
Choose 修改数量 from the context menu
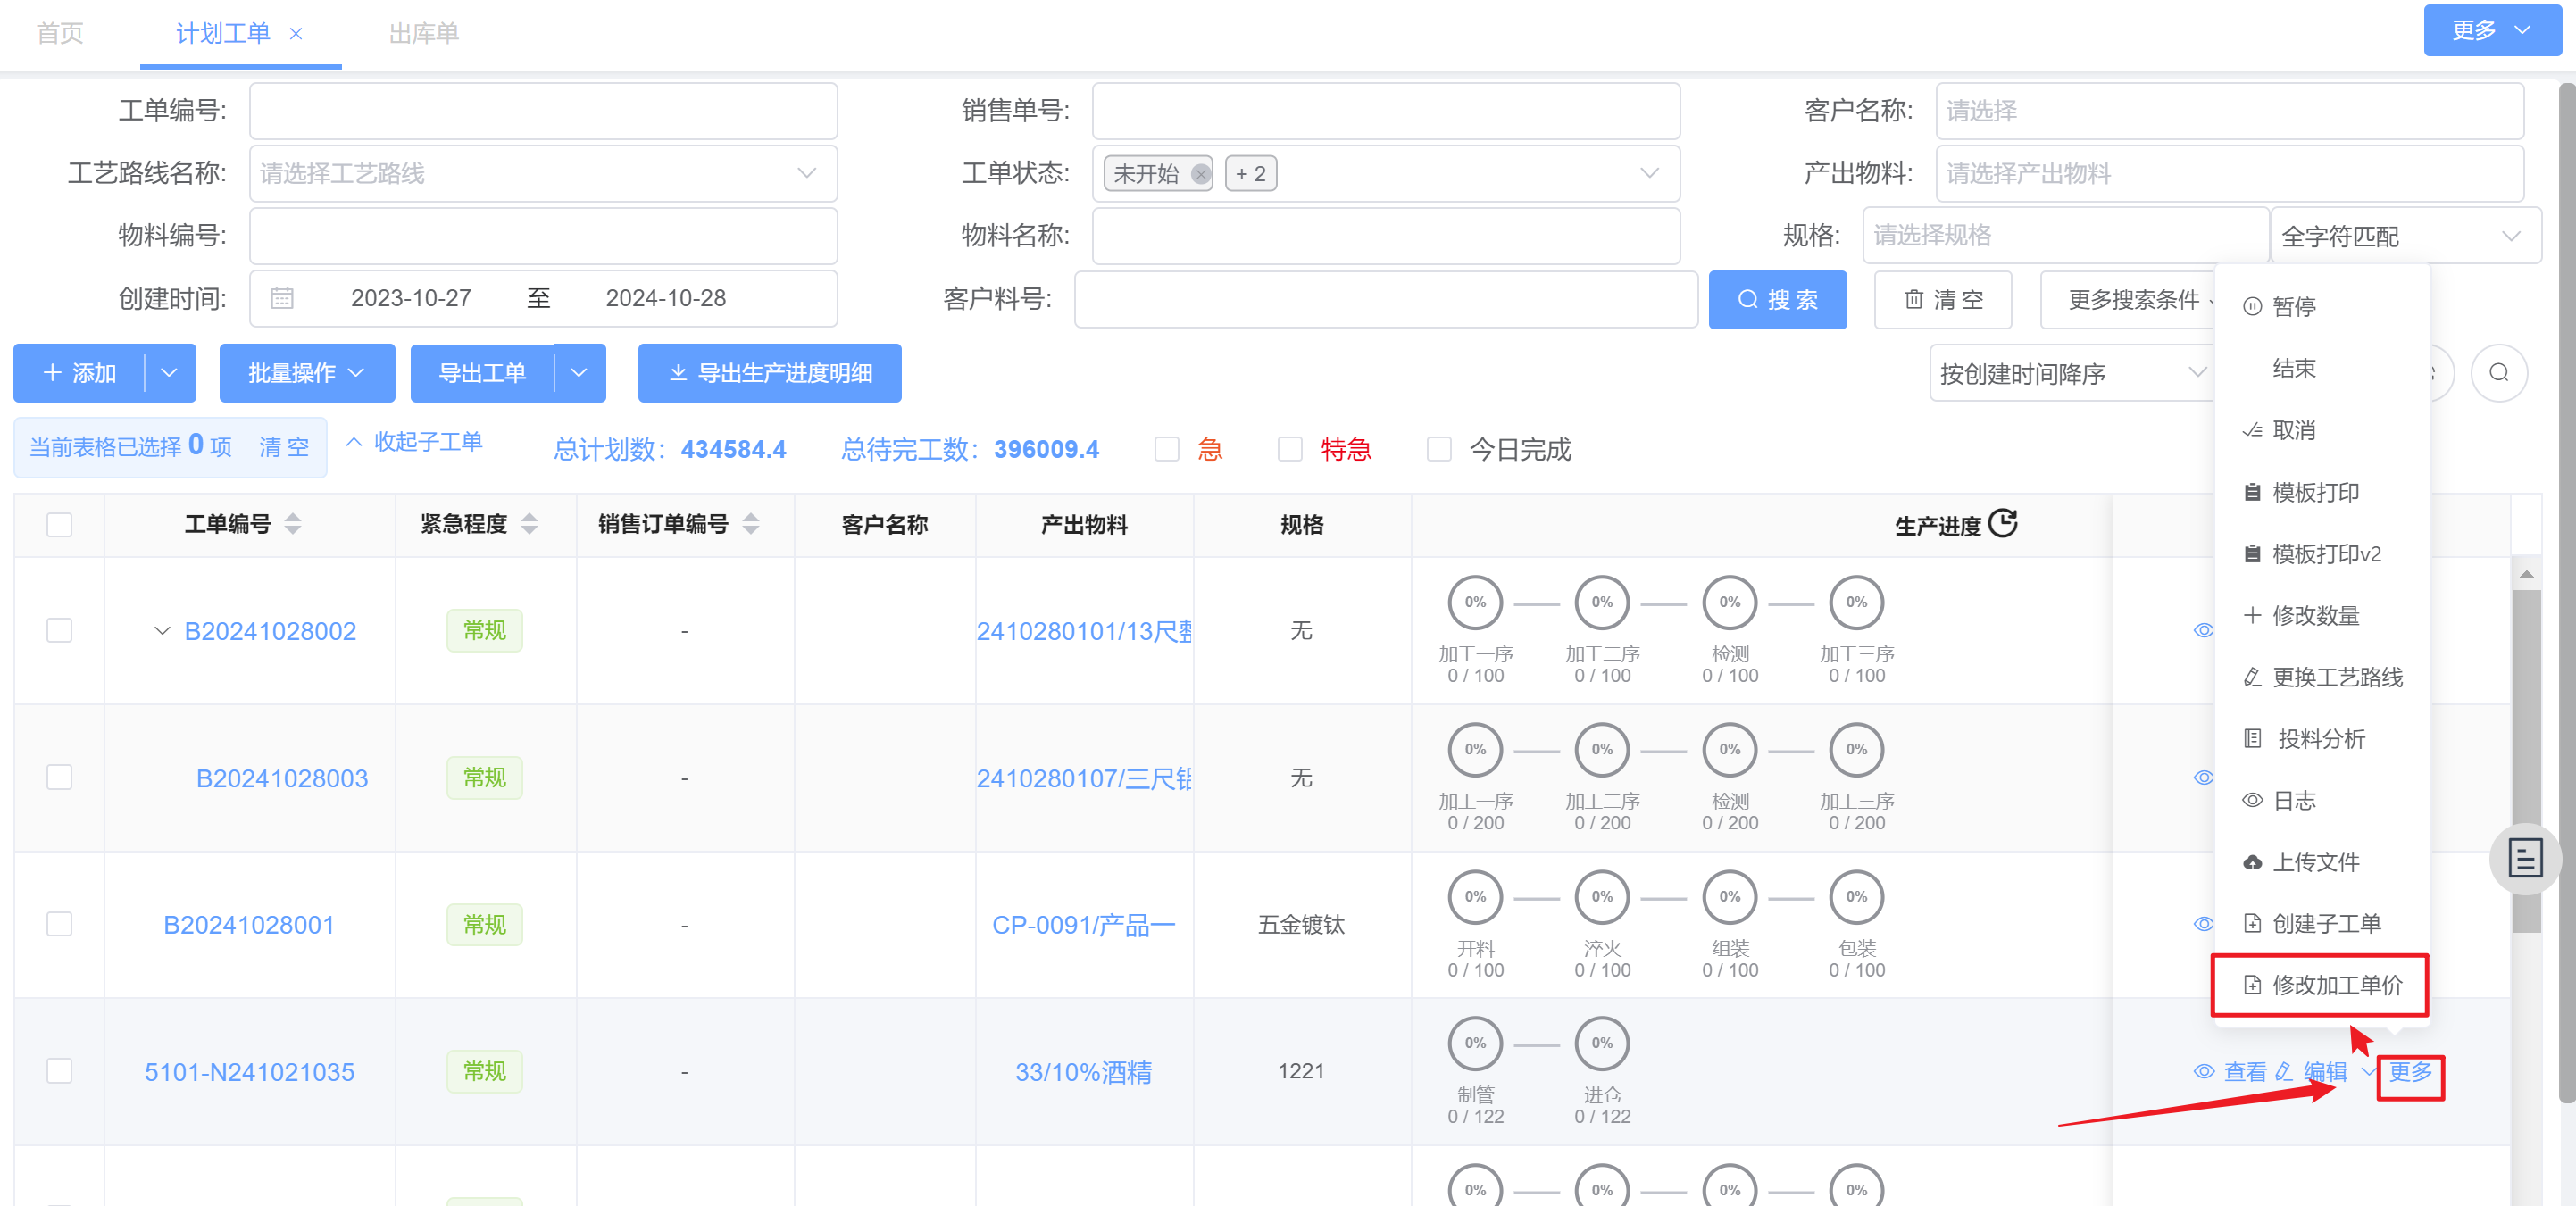[x=2322, y=615]
